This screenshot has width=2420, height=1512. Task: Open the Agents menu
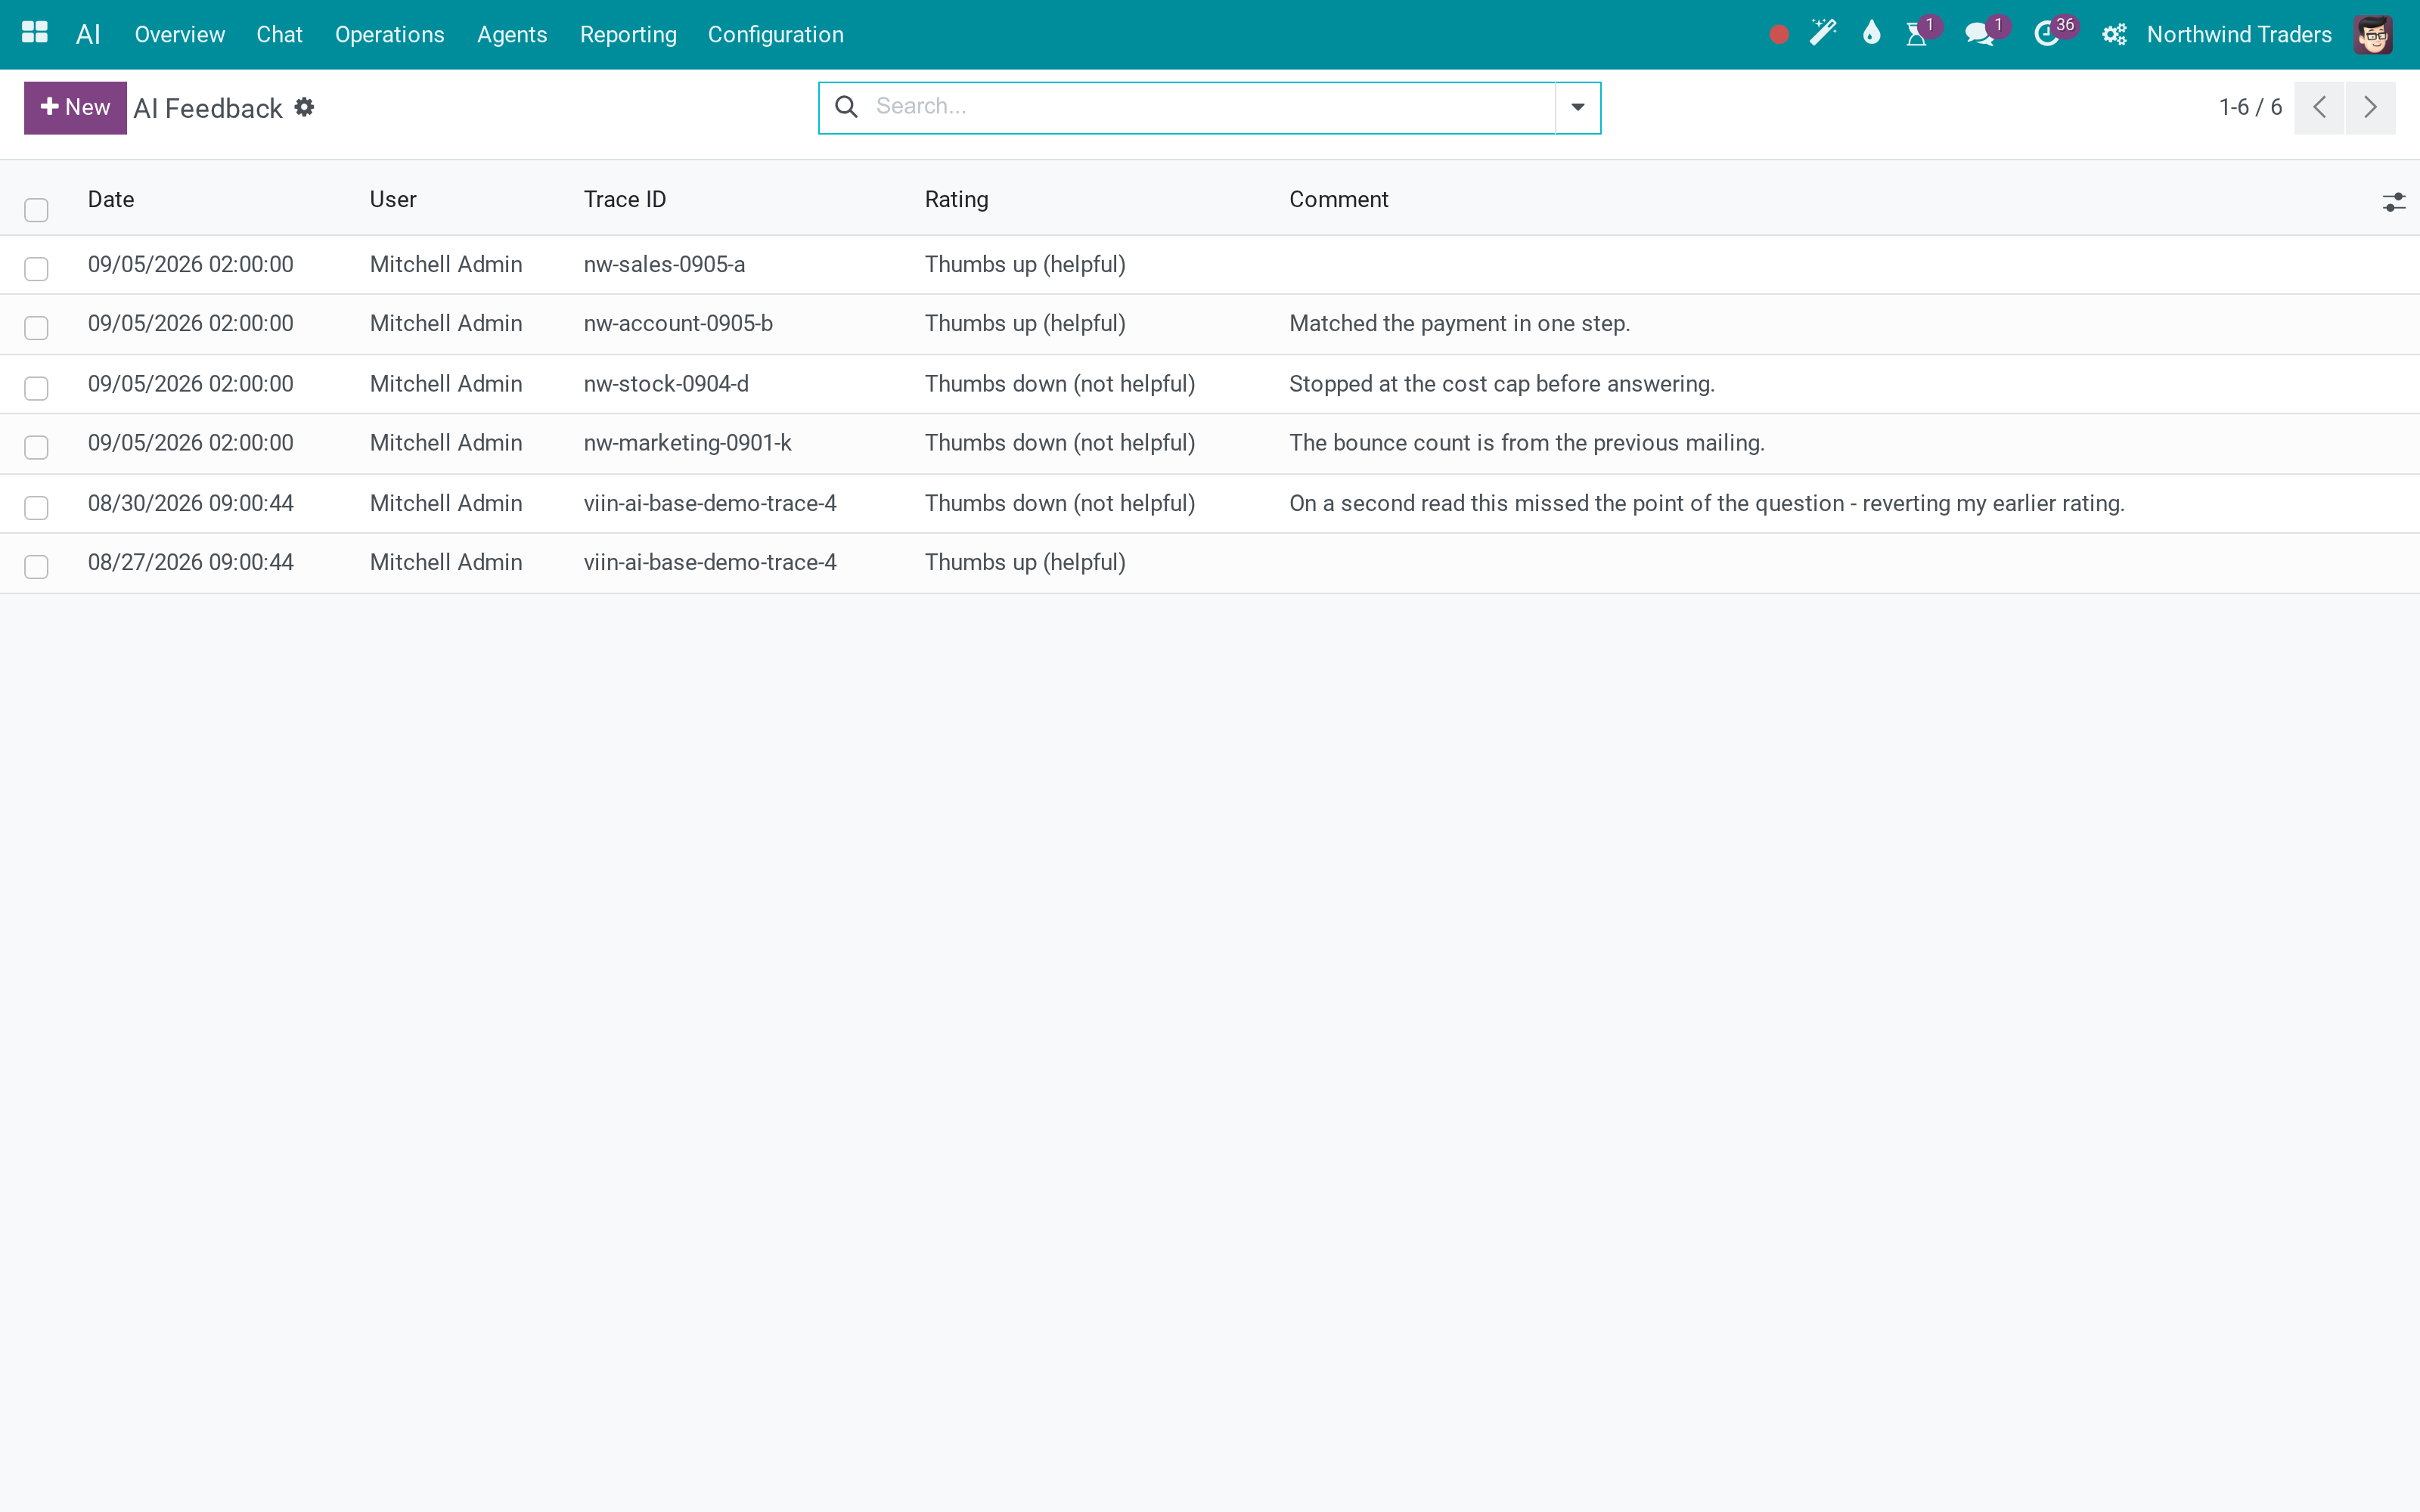(x=512, y=34)
